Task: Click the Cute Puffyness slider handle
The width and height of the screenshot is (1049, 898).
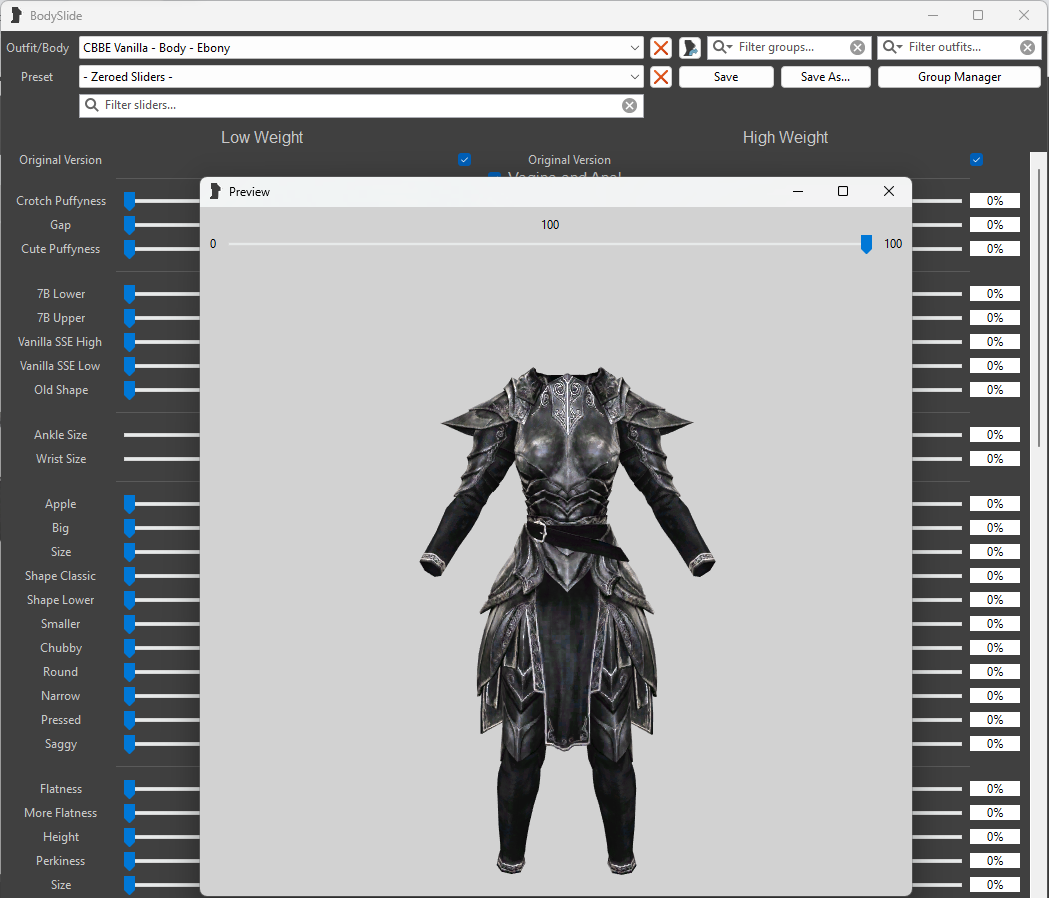Action: click(130, 249)
